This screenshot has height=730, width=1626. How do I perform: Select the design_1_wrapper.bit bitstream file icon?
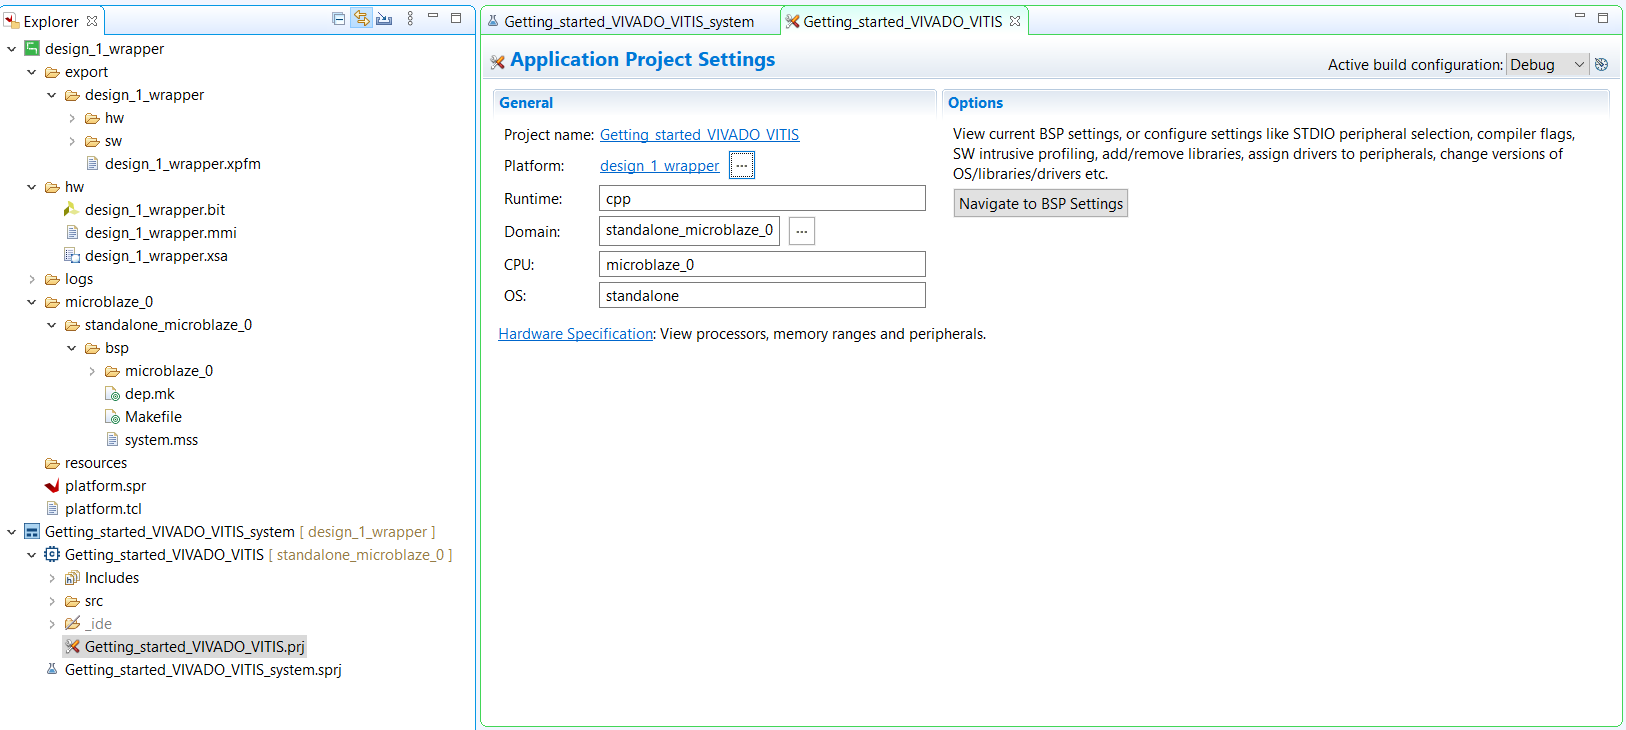pos(72,210)
